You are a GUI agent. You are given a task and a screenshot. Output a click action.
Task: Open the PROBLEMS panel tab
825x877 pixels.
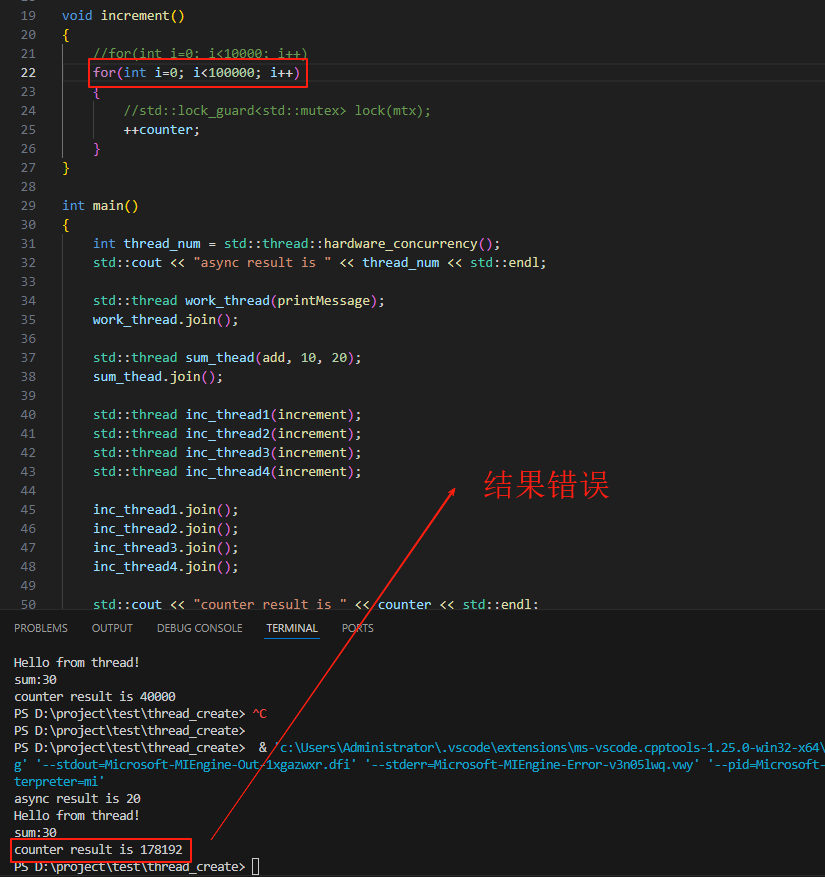[x=41, y=628]
